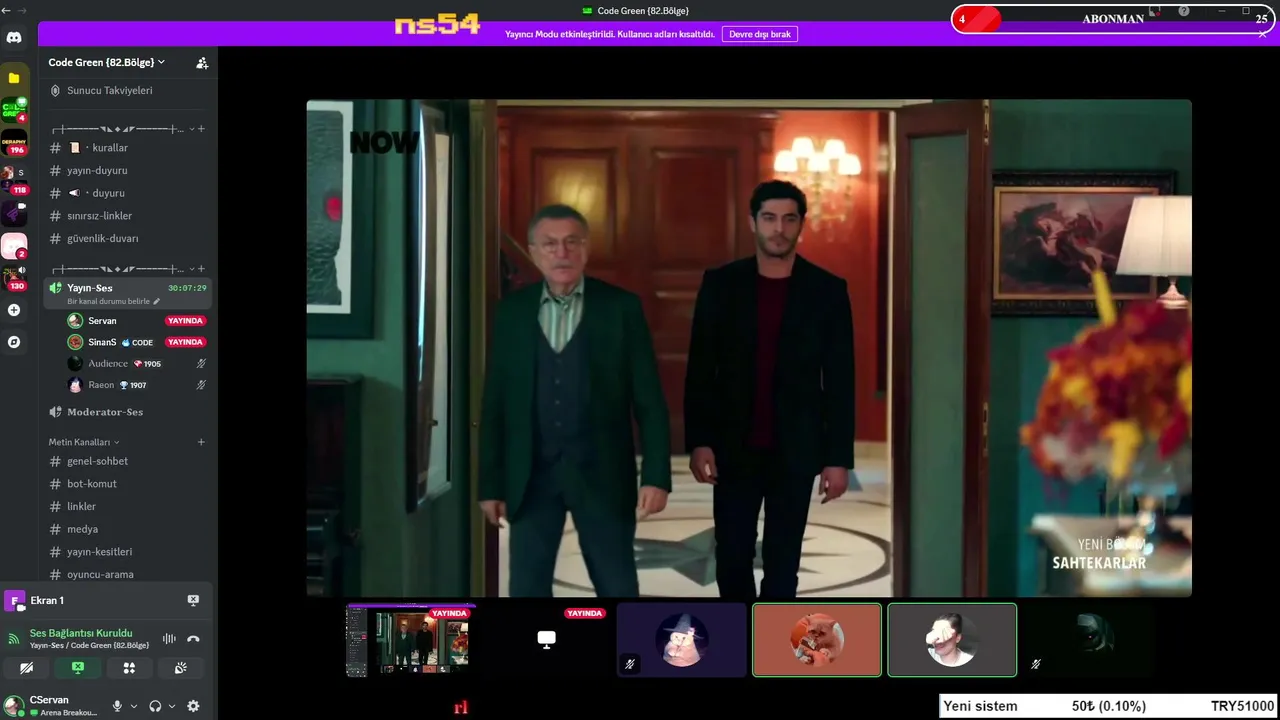Open the Discover servers compass icon
1280x720 pixels.
pos(14,342)
